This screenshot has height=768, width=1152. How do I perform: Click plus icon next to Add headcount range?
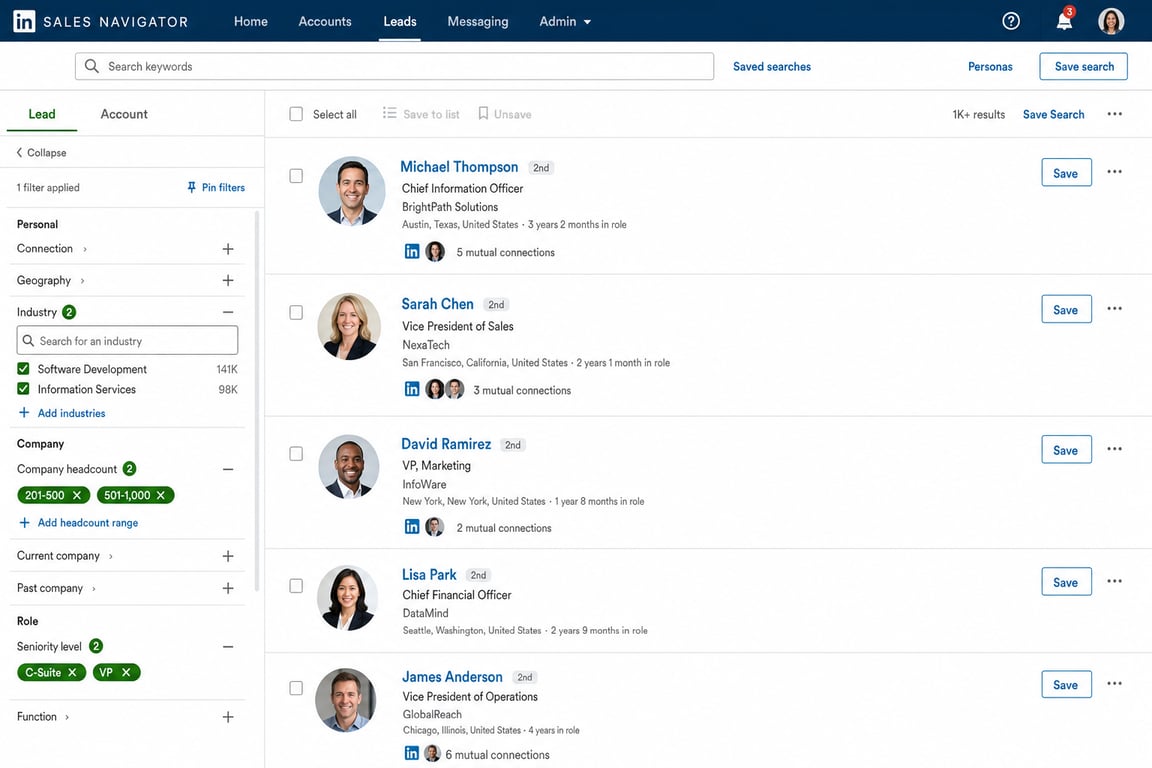pos(24,523)
